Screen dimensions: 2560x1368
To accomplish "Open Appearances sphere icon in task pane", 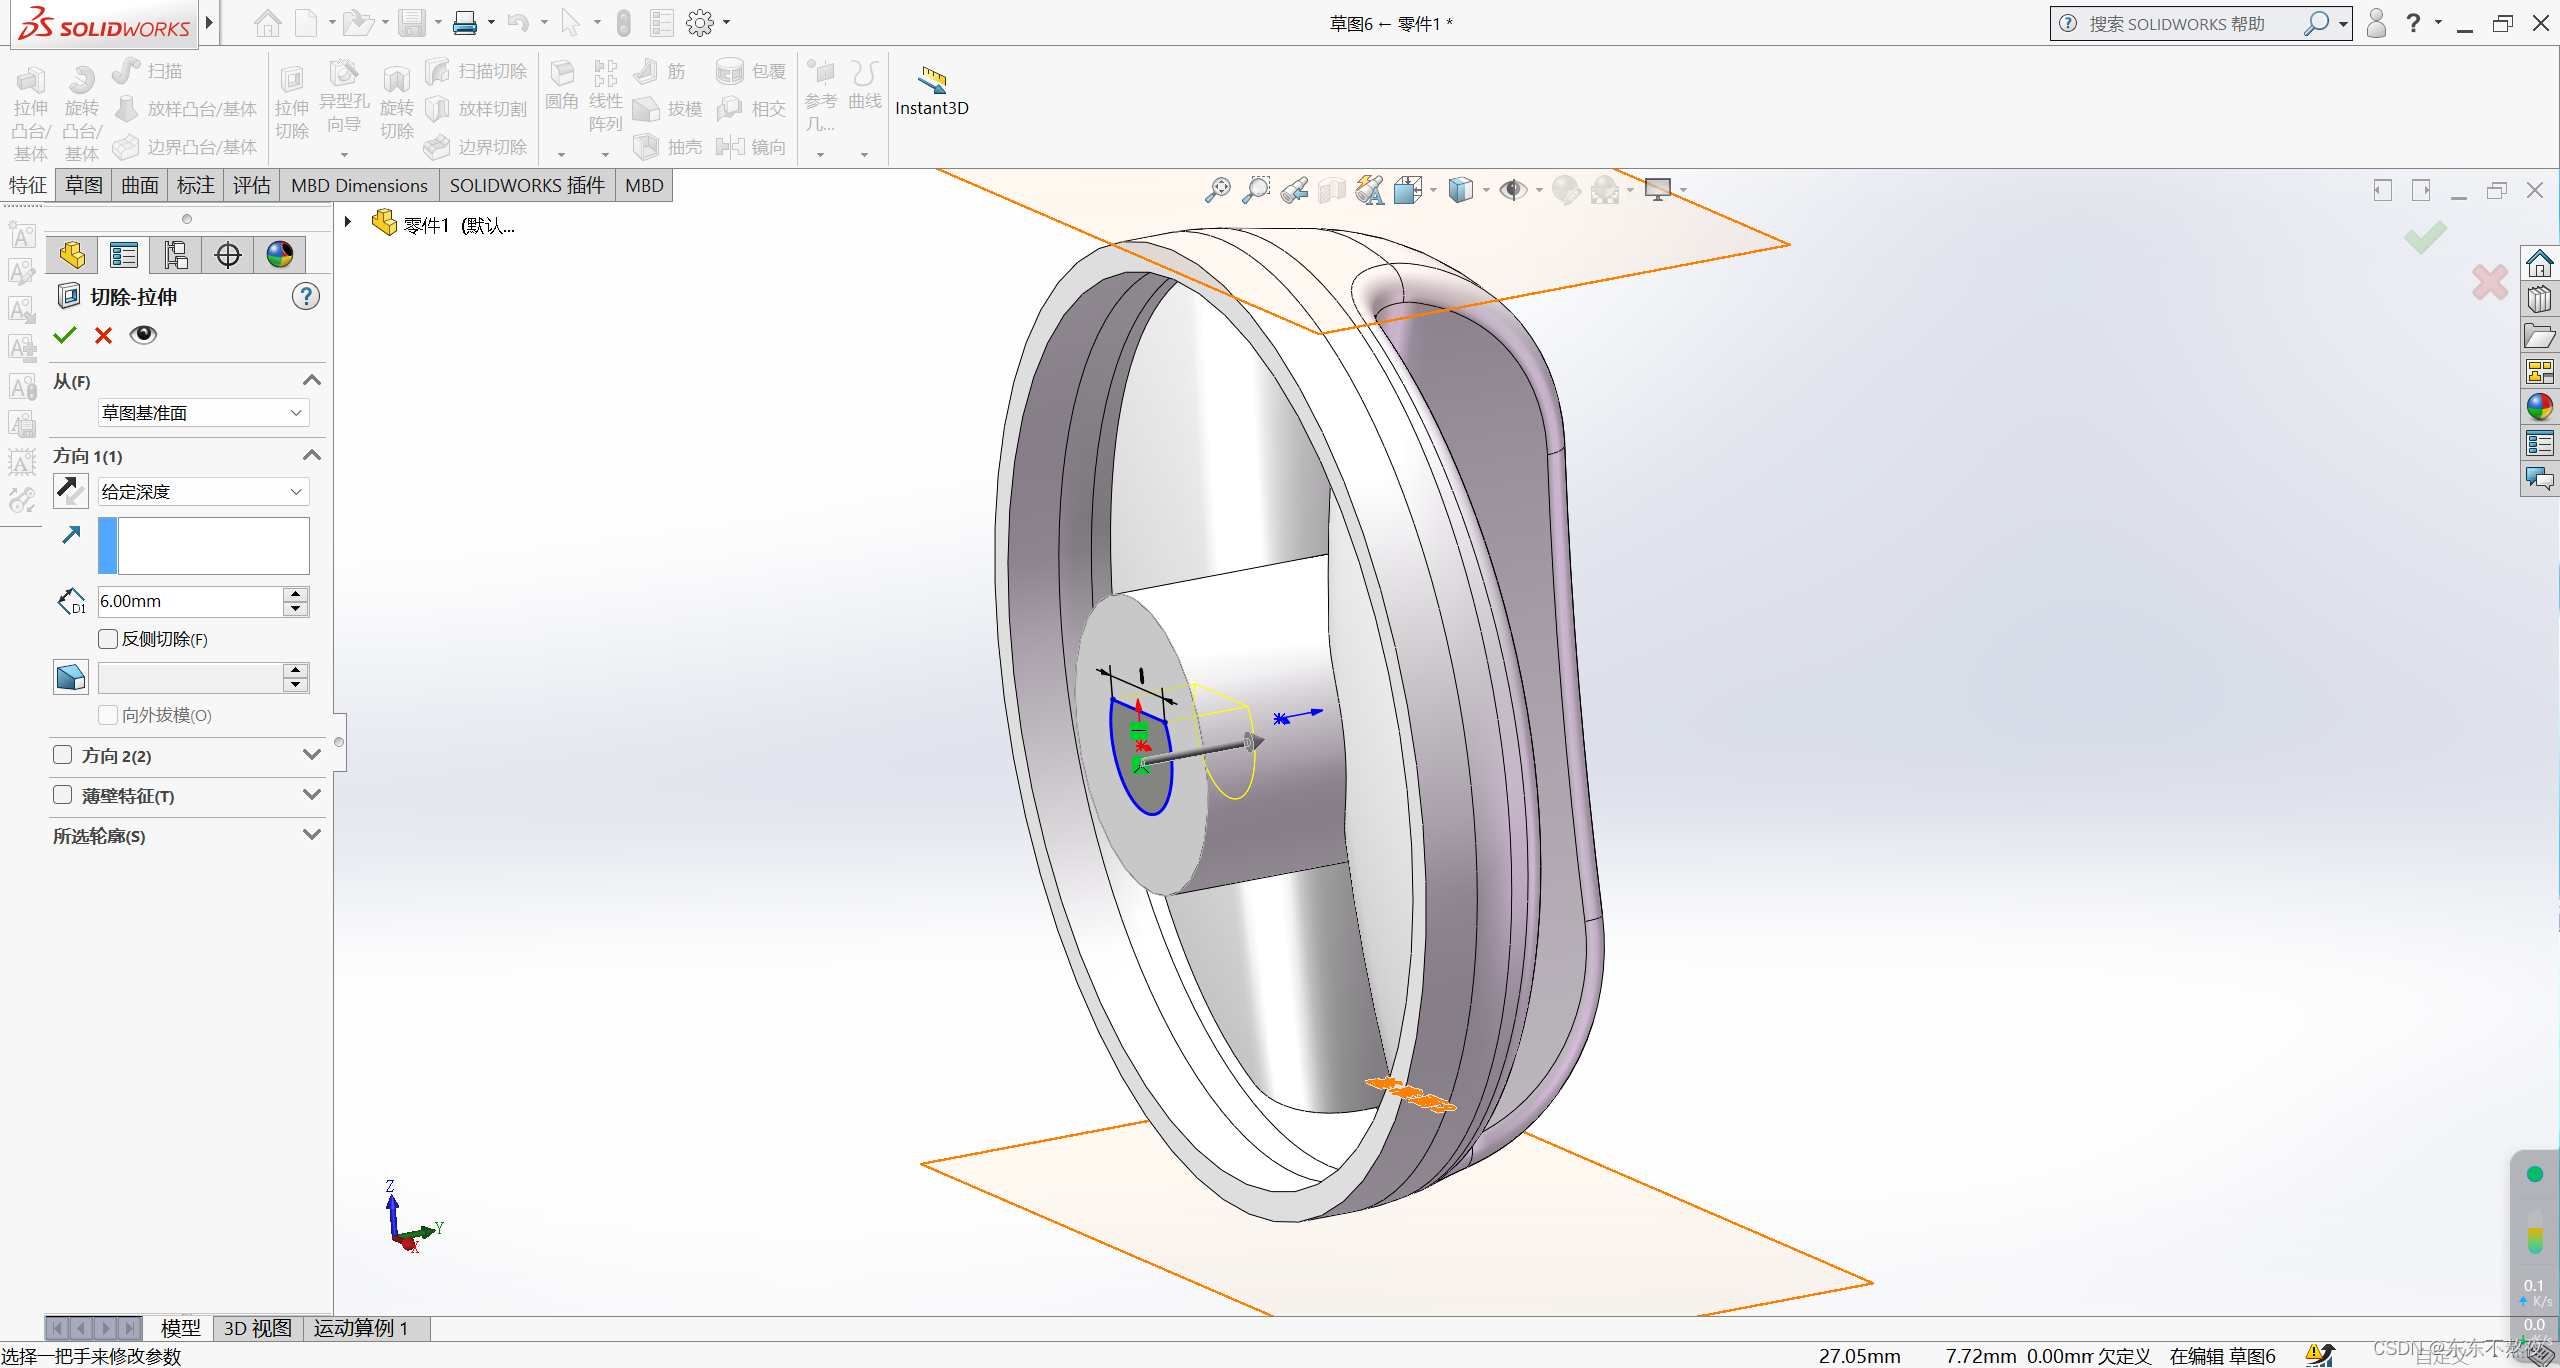I will tap(2540, 407).
